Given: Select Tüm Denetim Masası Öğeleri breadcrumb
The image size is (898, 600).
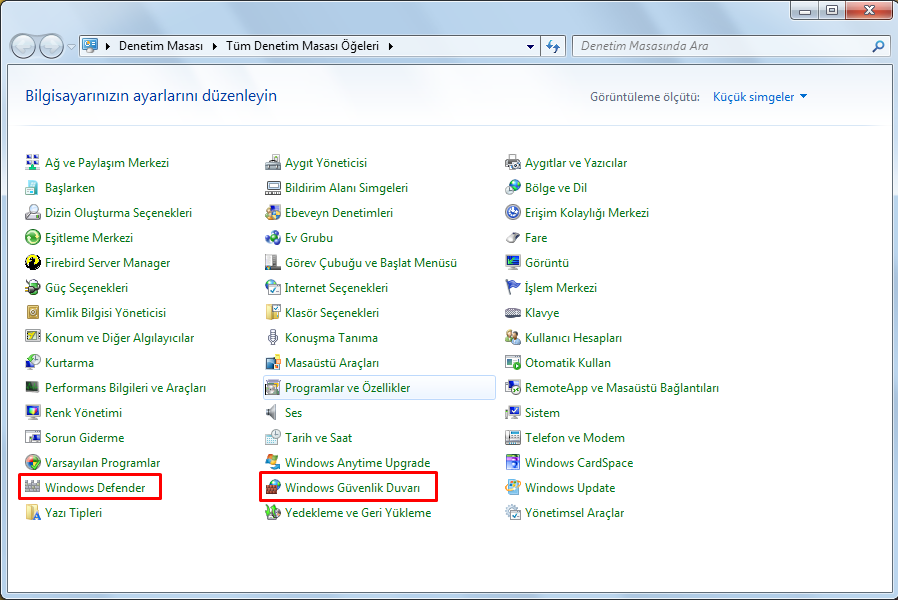Looking at the screenshot, I should click(x=302, y=46).
